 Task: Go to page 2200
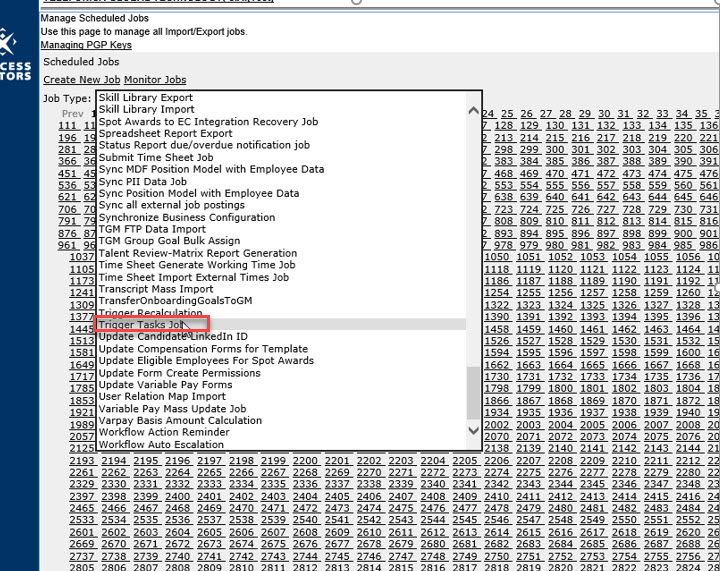305,461
